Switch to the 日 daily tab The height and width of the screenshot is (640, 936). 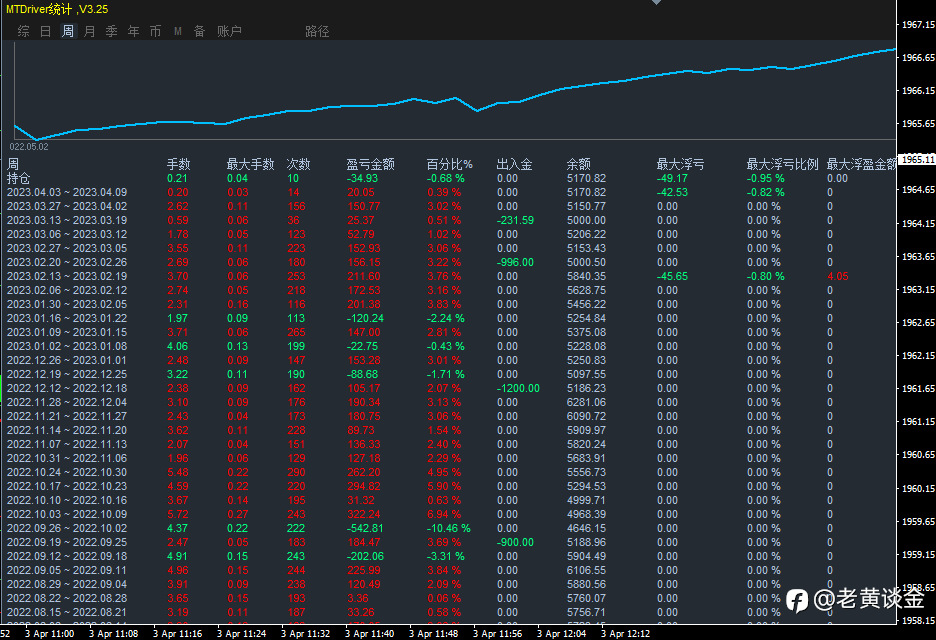coord(45,31)
